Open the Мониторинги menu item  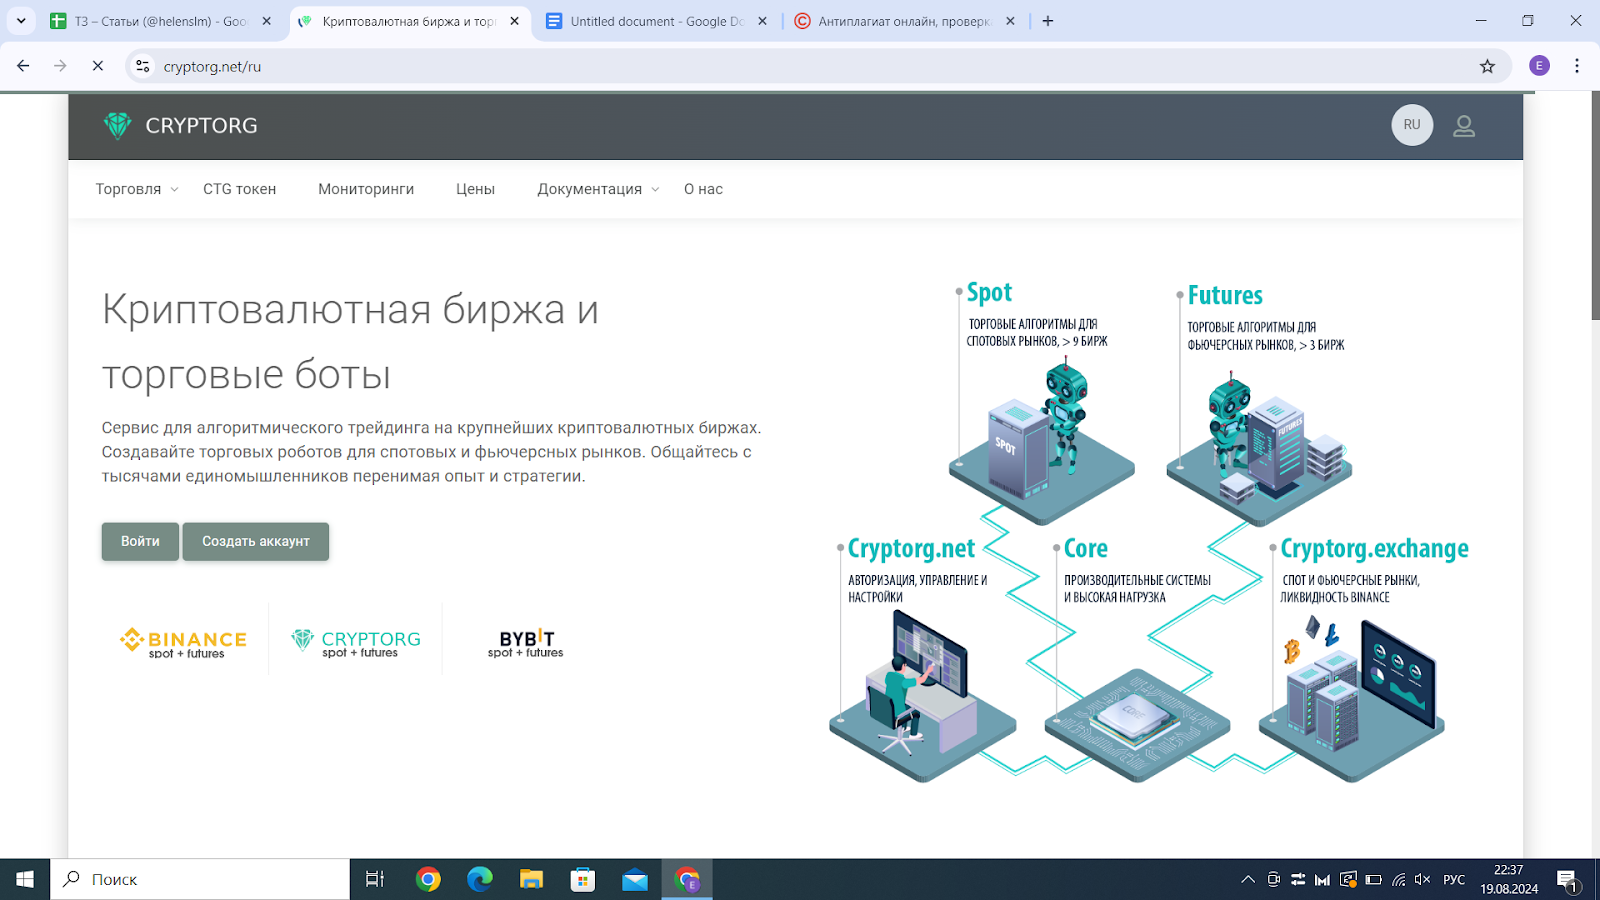coord(366,189)
